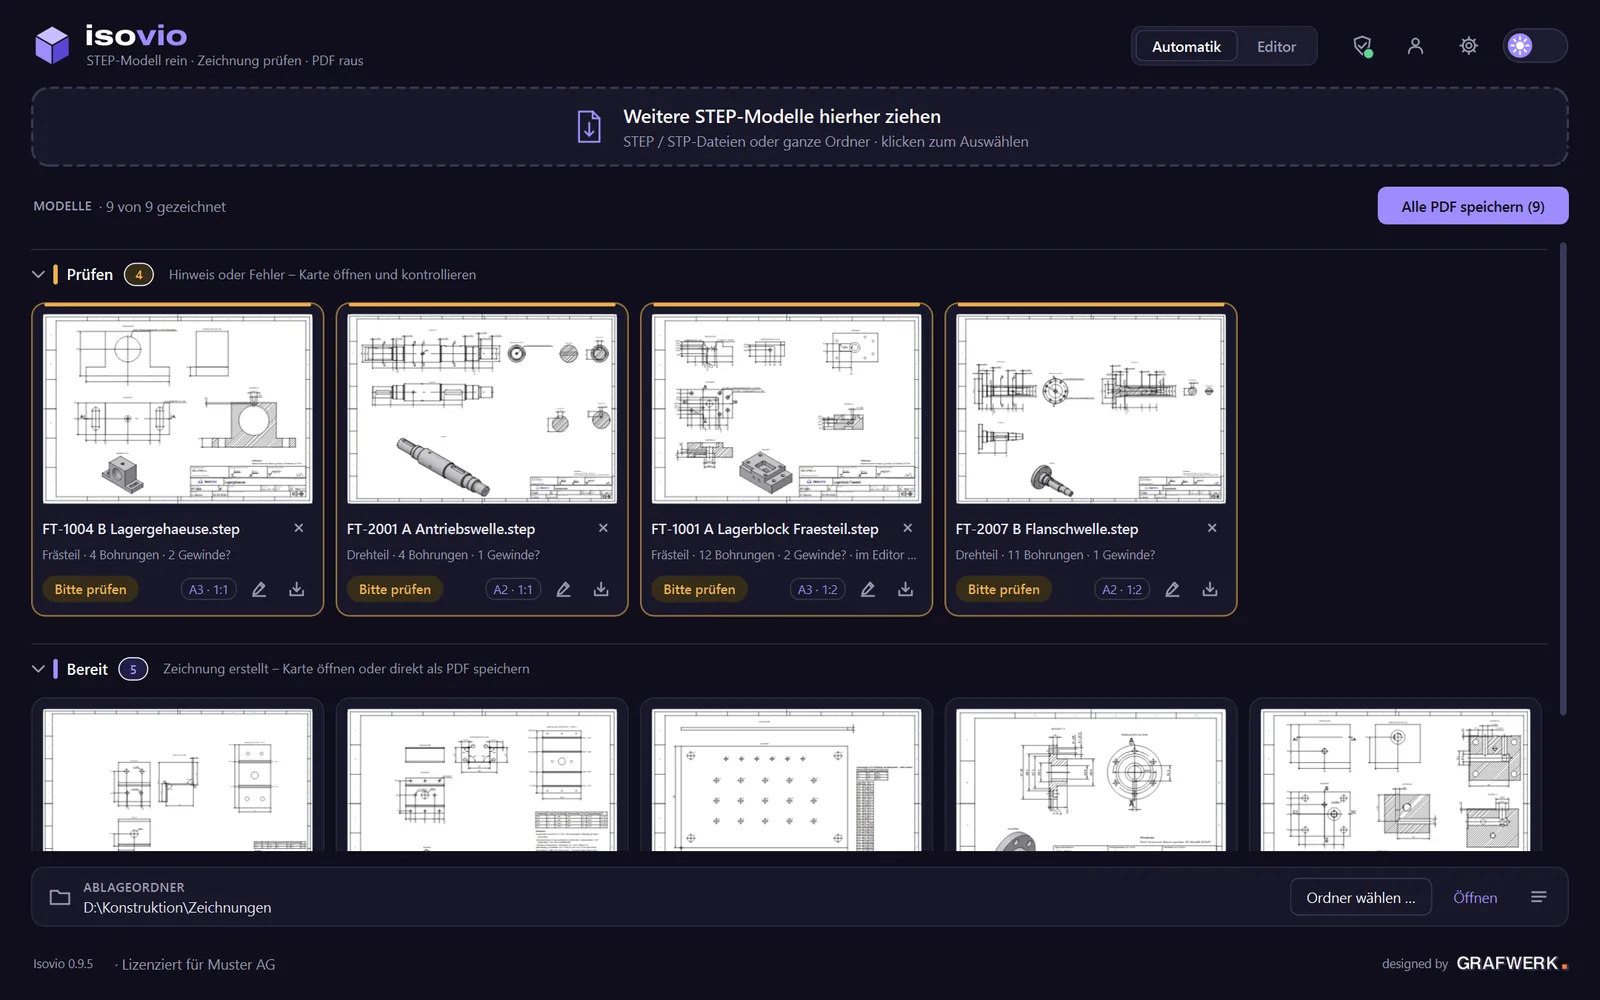1600x1000 pixels.
Task: Remove FT-1001 A Lagerblock Fraesteil.step card
Action: [x=908, y=528]
